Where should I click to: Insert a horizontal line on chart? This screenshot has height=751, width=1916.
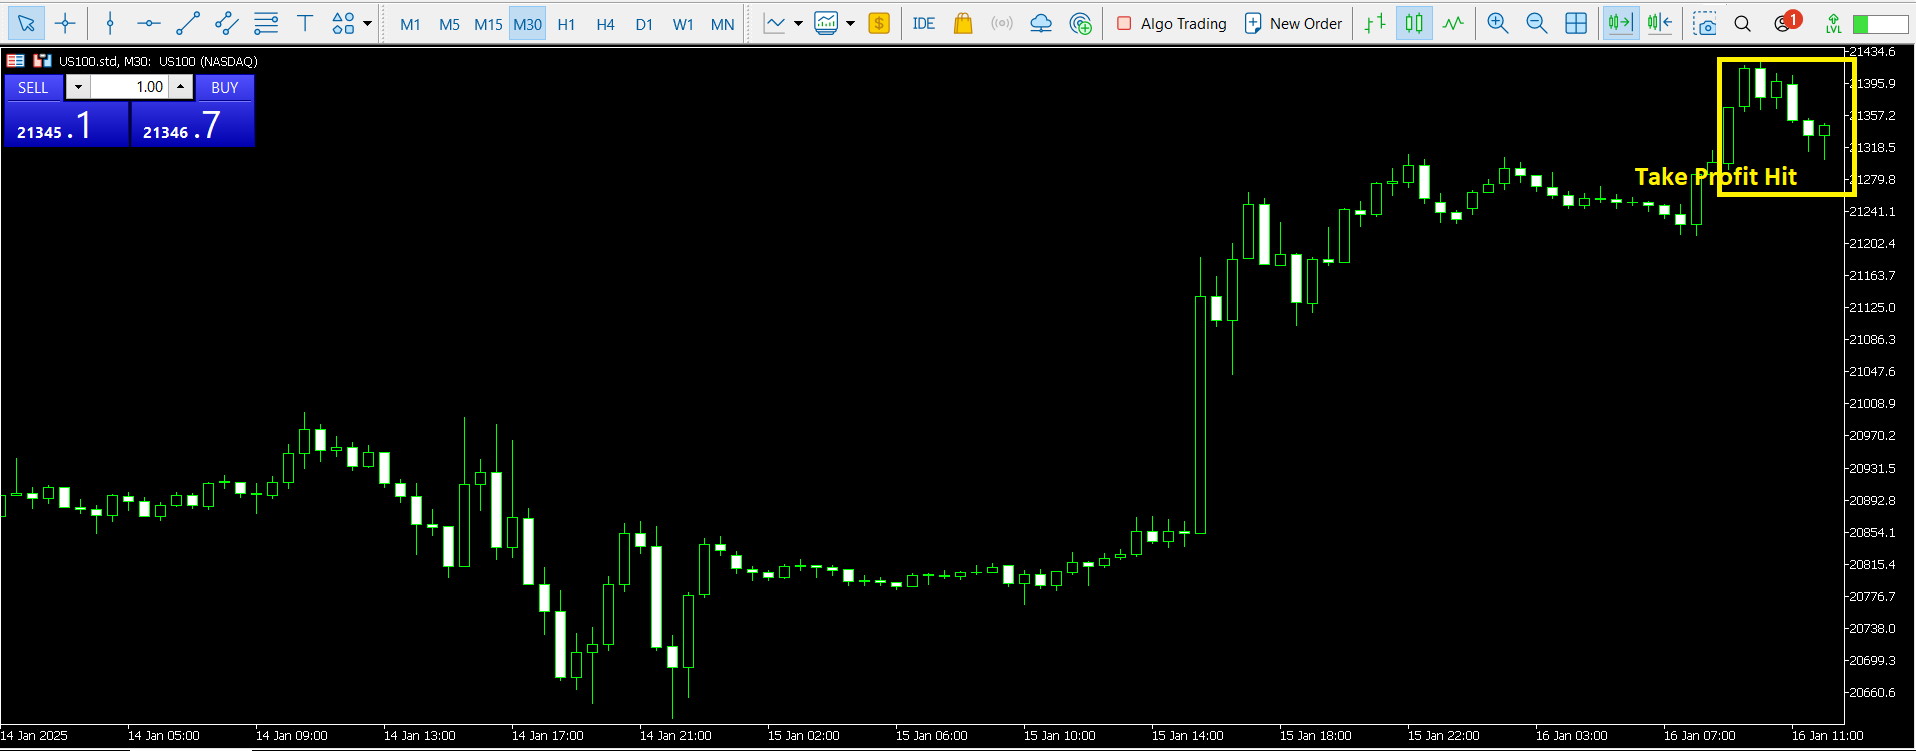tap(149, 24)
